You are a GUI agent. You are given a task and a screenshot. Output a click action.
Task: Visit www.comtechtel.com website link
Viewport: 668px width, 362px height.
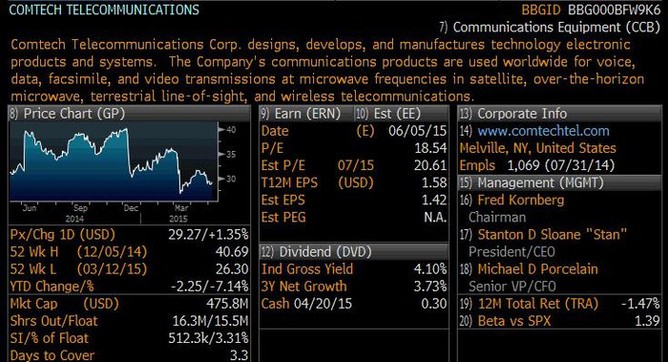point(543,131)
